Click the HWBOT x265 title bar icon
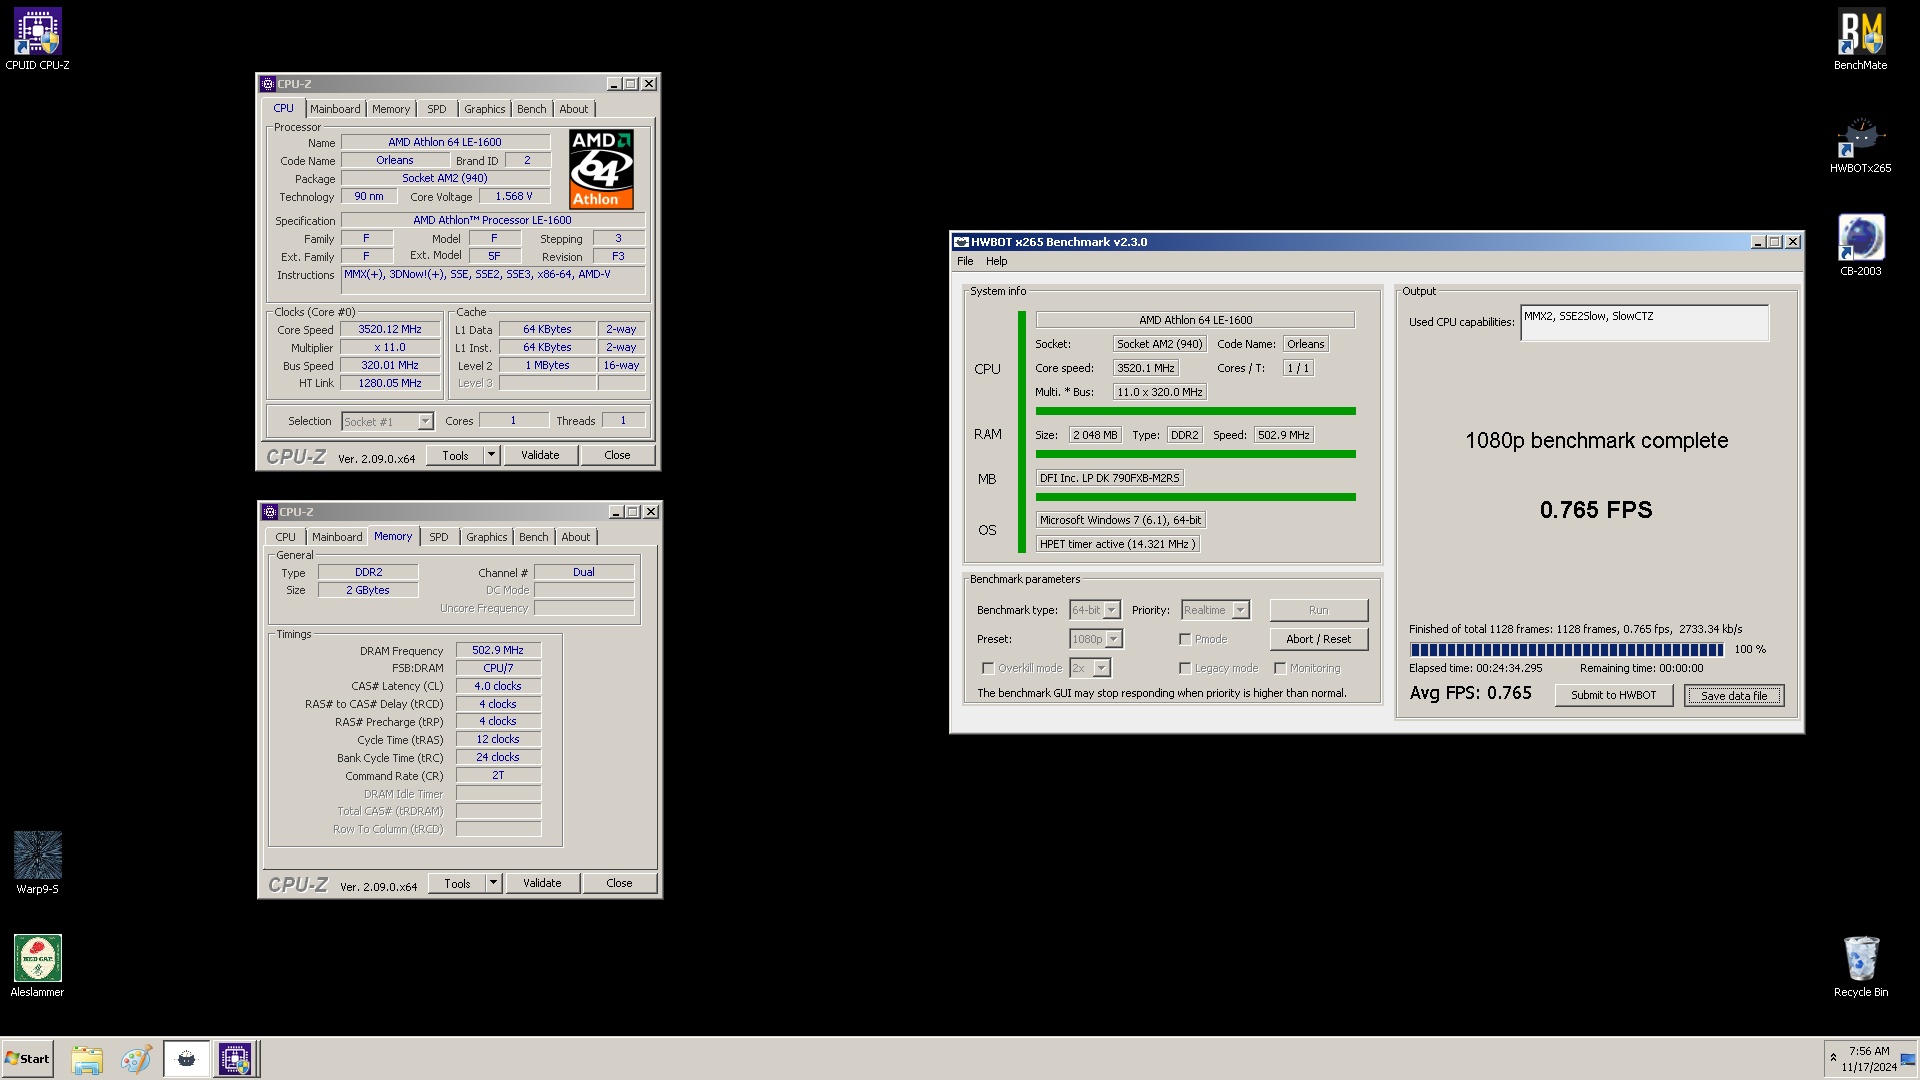Screen dimensions: 1920x1080 [x=961, y=242]
